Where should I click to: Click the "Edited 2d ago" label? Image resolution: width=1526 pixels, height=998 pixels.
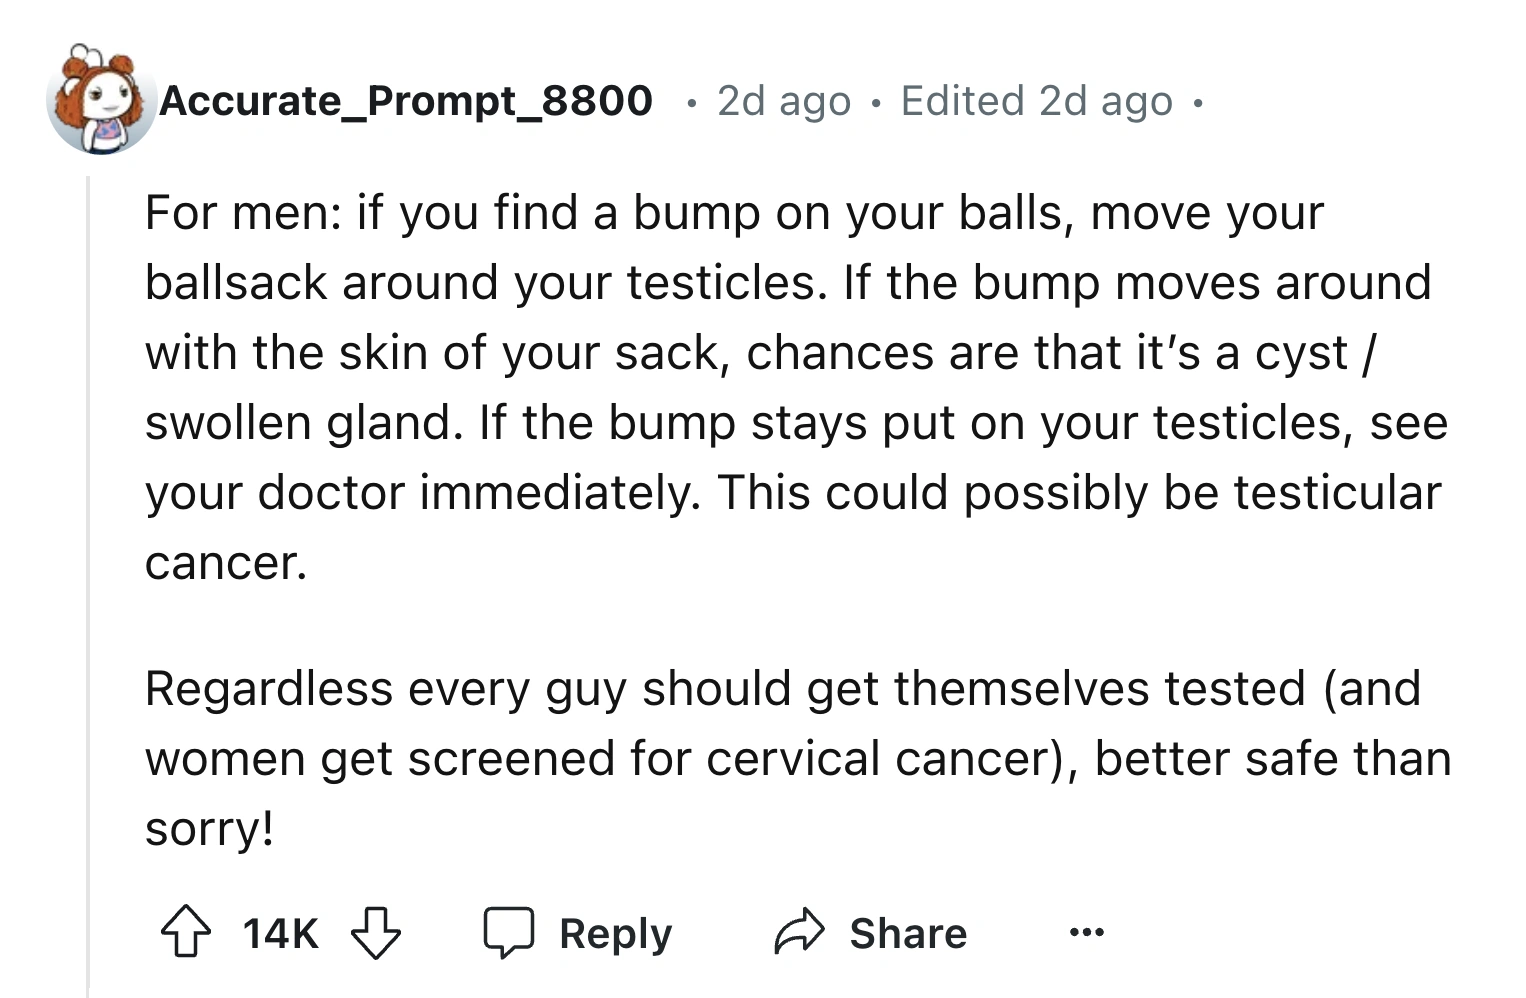point(1036,101)
